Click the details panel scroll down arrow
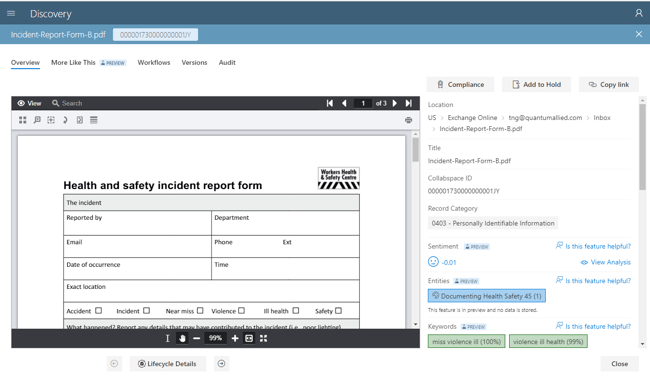The image size is (650, 381). pyautogui.click(x=642, y=344)
